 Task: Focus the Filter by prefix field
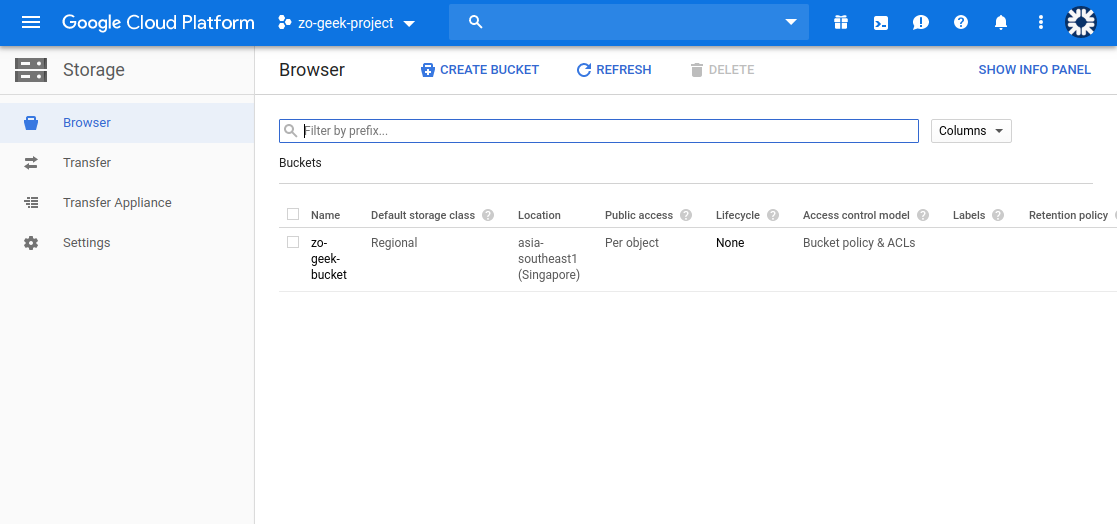click(x=608, y=131)
